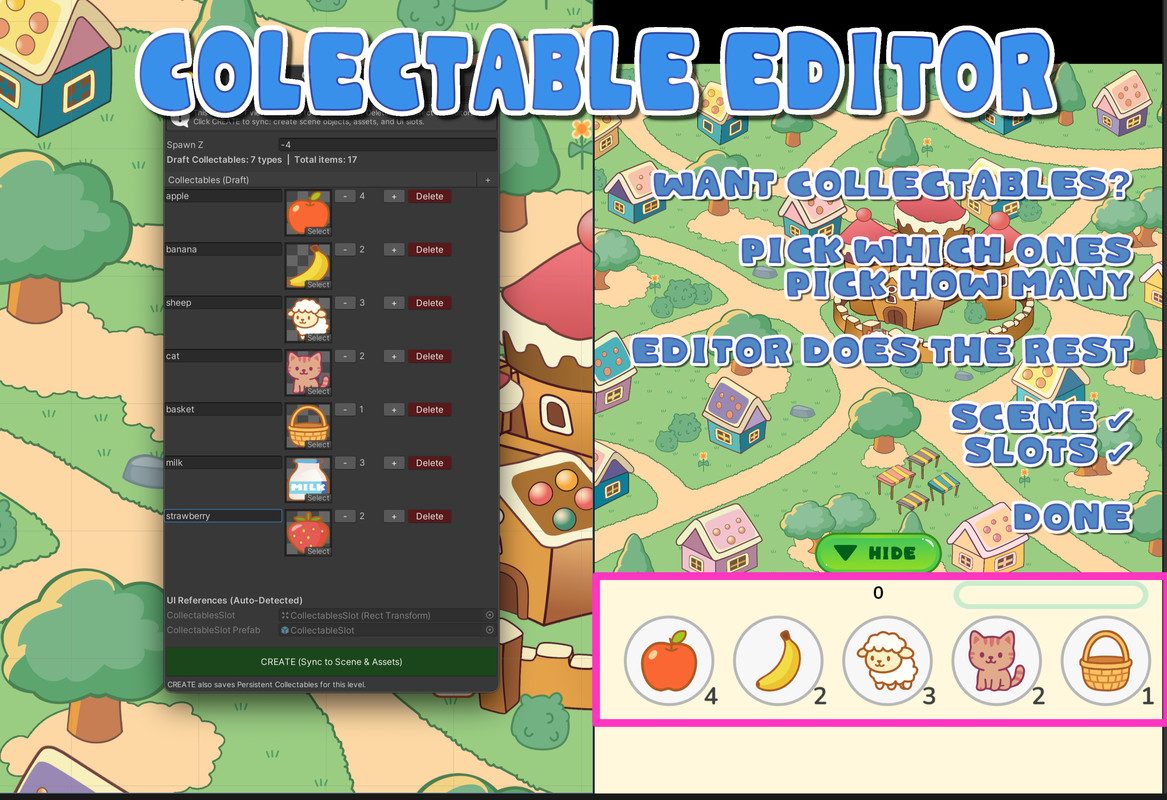The height and width of the screenshot is (800, 1167).
Task: Delete the strawberry collectable
Action: point(429,516)
